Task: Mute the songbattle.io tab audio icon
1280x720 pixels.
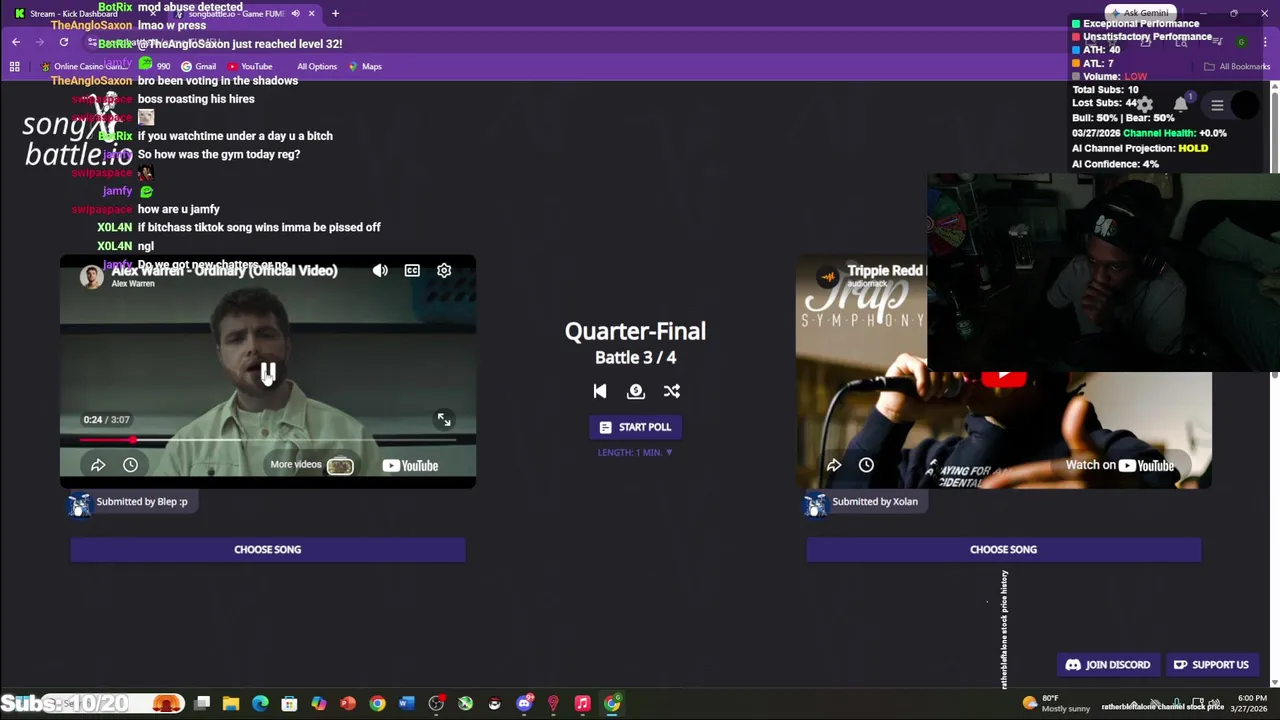Action: pos(295,13)
